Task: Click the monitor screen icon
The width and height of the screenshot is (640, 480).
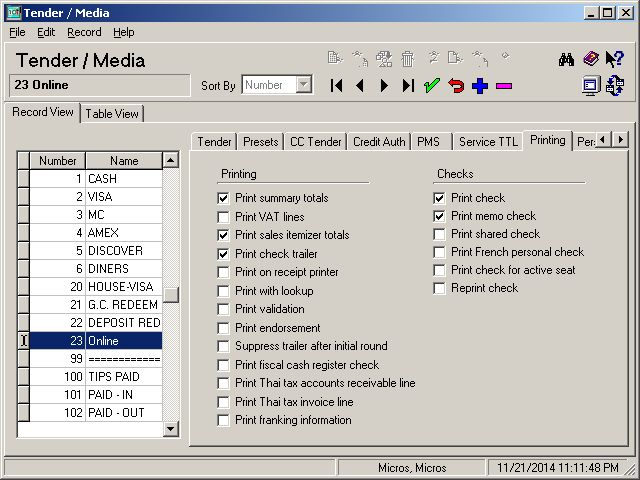Action: pyautogui.click(x=591, y=86)
